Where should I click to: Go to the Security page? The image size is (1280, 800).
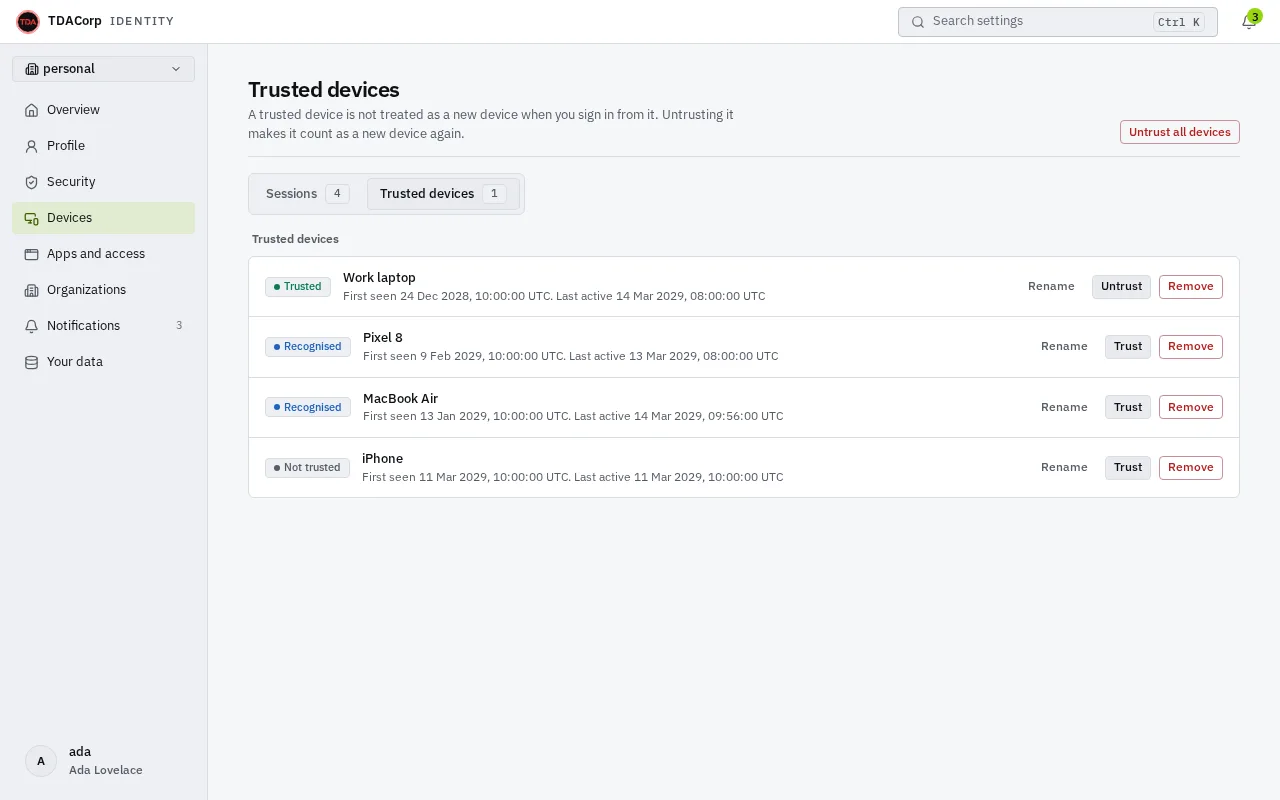[104, 182]
